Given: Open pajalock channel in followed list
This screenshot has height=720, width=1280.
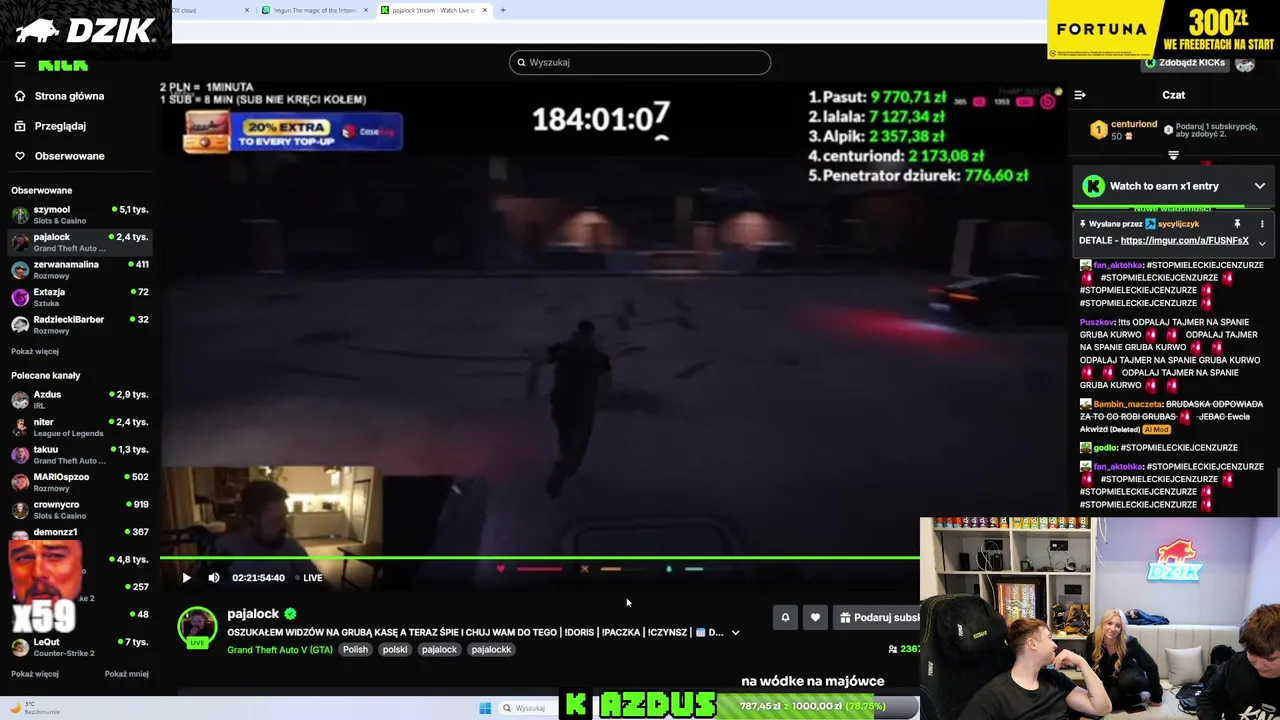Looking at the screenshot, I should pyautogui.click(x=80, y=242).
